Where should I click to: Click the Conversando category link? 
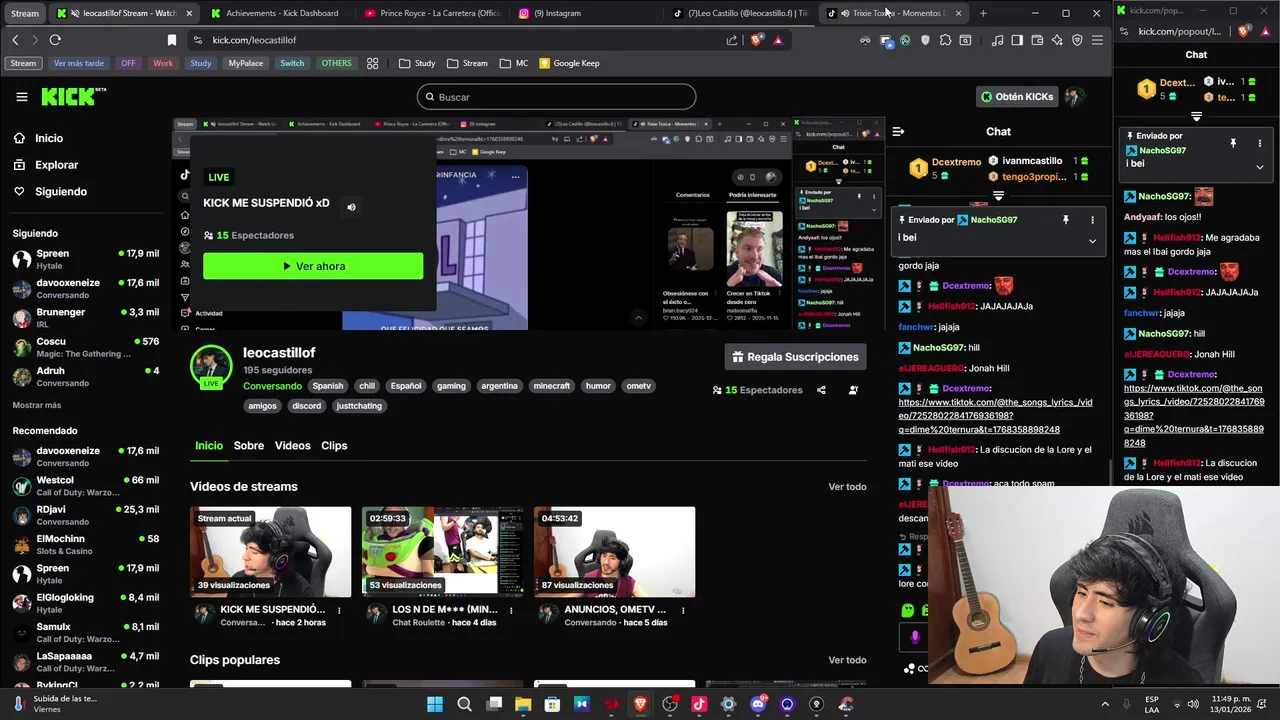(x=272, y=386)
